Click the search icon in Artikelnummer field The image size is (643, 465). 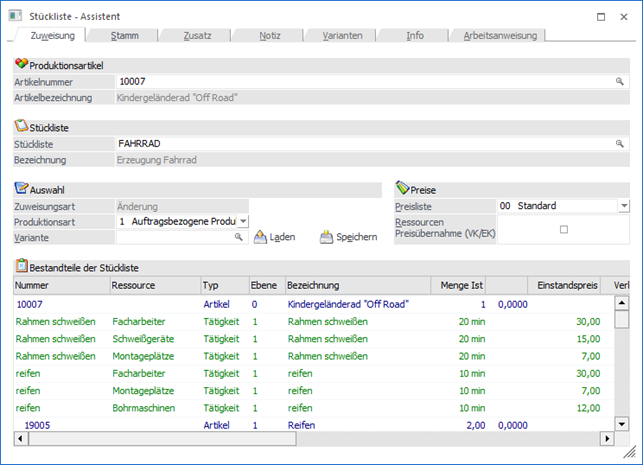[620, 81]
